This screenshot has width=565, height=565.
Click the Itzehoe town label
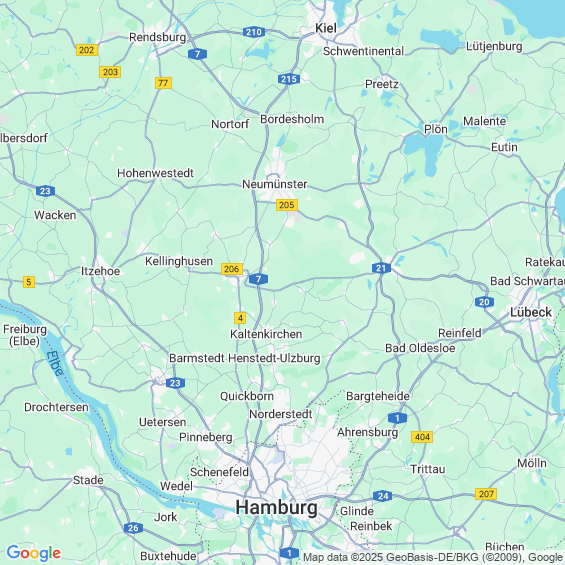tap(100, 271)
